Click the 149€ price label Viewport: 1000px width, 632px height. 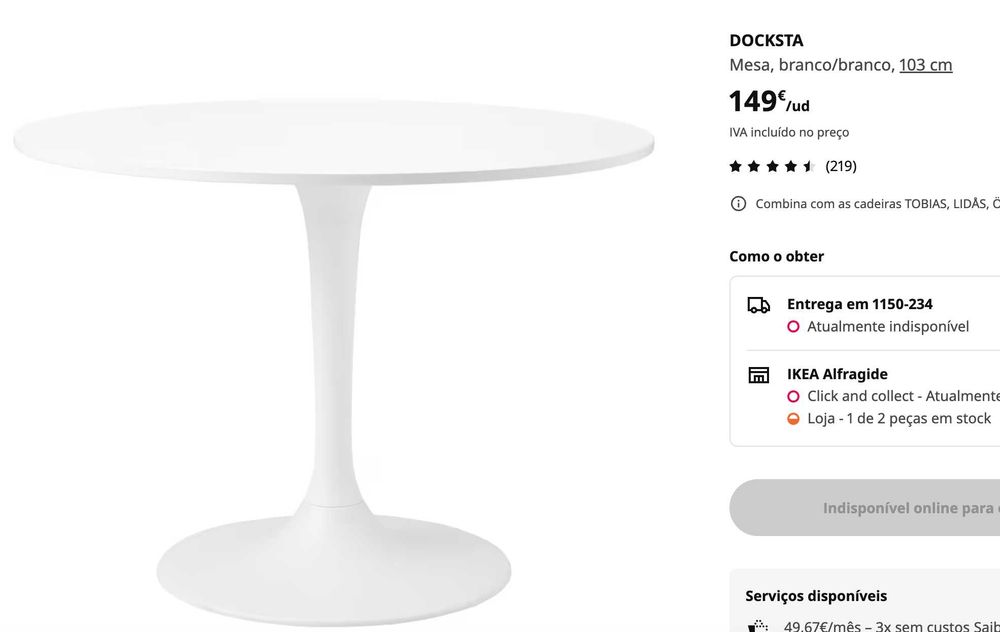click(769, 102)
